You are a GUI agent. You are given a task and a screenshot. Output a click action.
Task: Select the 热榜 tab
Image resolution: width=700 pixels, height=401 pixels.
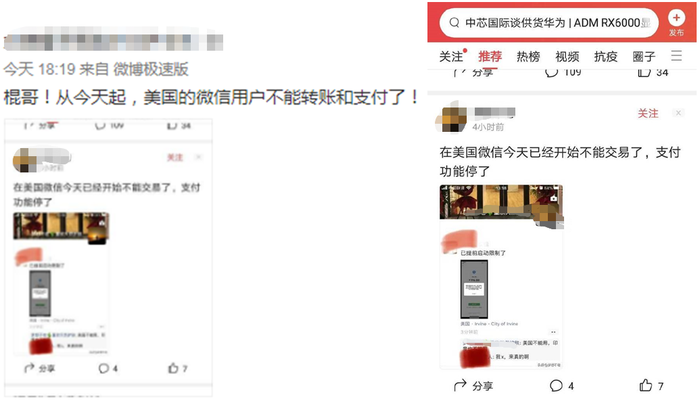pos(528,56)
